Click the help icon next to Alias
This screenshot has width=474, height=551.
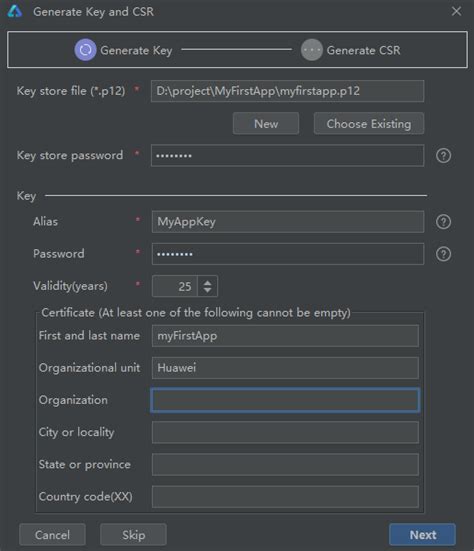pos(443,222)
